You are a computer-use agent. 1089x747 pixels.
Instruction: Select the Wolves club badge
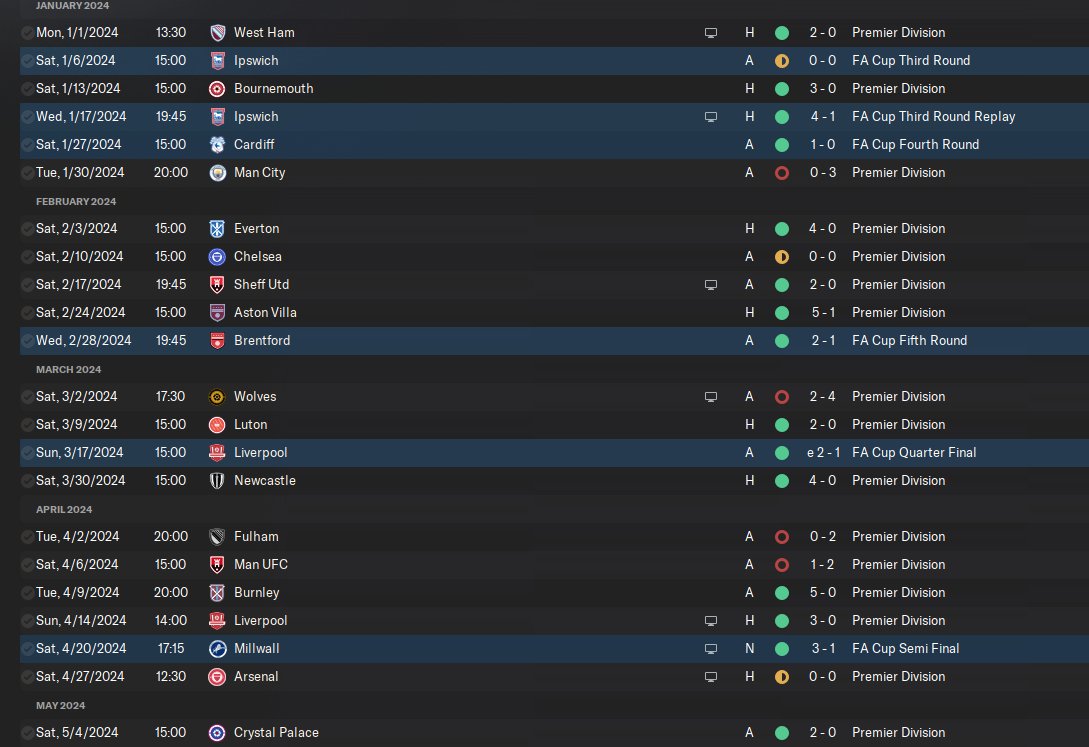(x=217, y=397)
